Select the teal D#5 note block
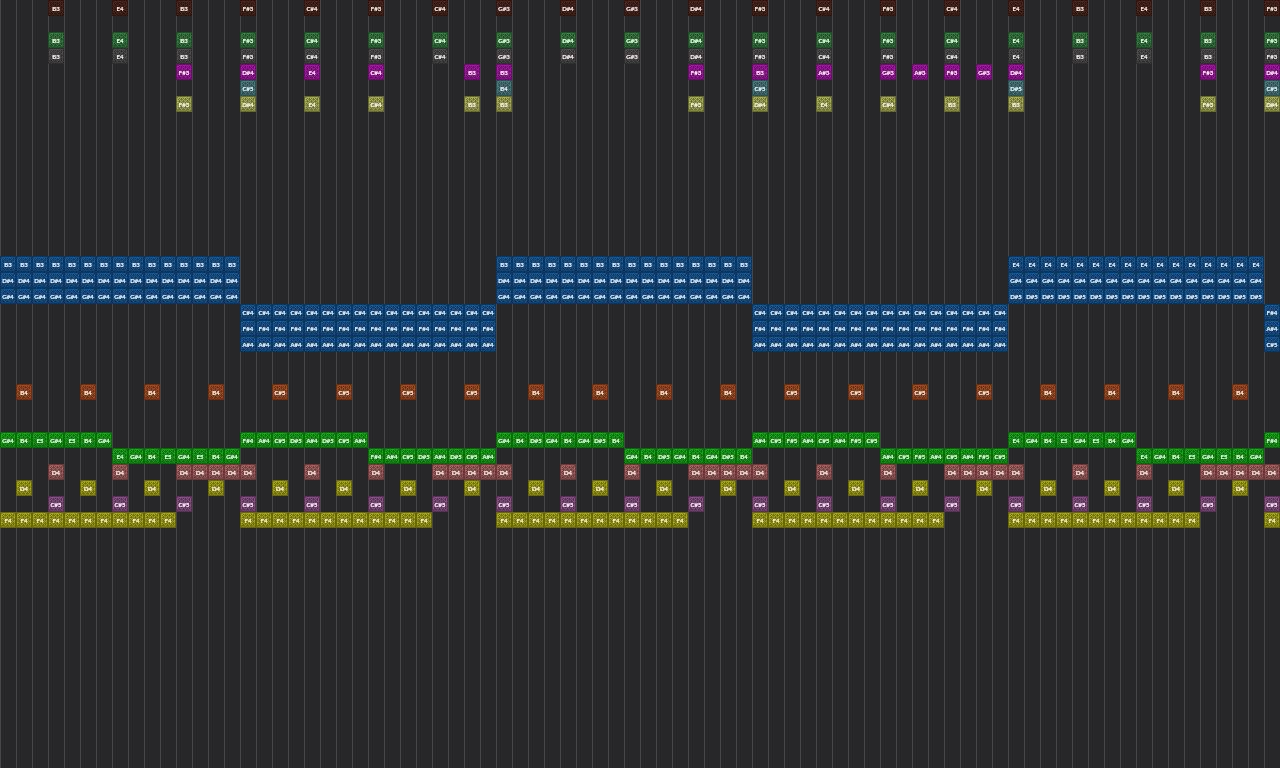This screenshot has width=1280, height=768. 1016,88
